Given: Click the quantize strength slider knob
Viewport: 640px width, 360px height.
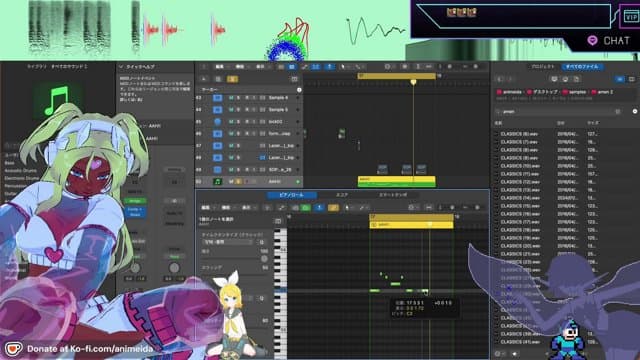Looking at the screenshot, I should pos(264,259).
